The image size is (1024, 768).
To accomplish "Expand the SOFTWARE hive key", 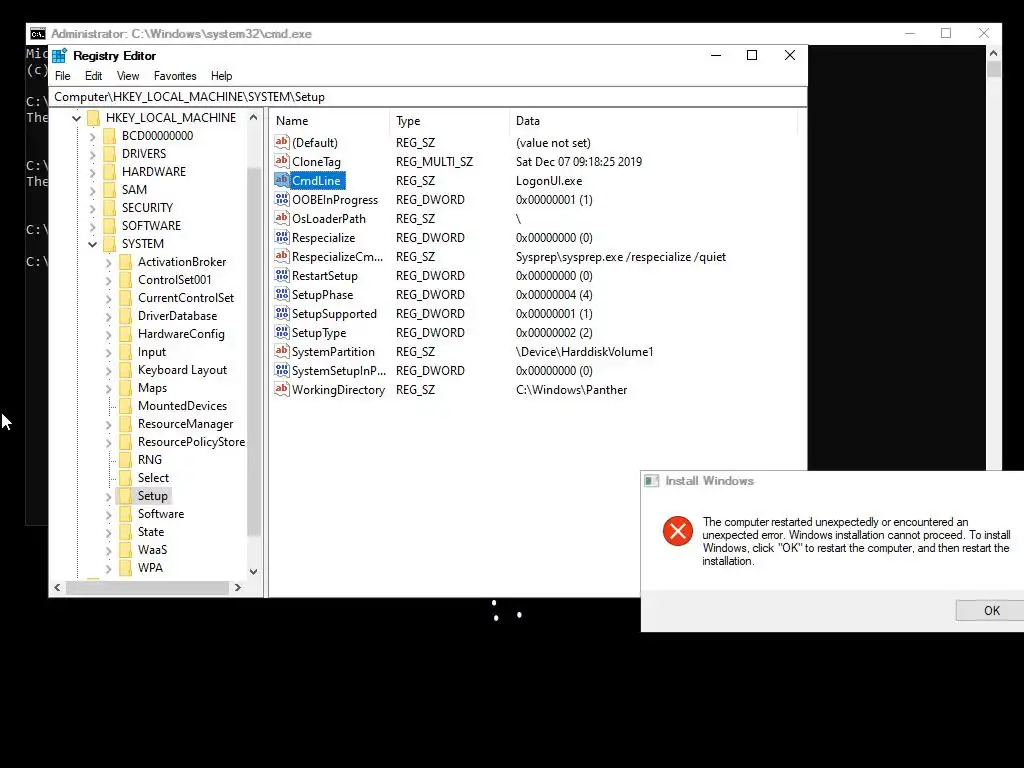I will tap(93, 226).
